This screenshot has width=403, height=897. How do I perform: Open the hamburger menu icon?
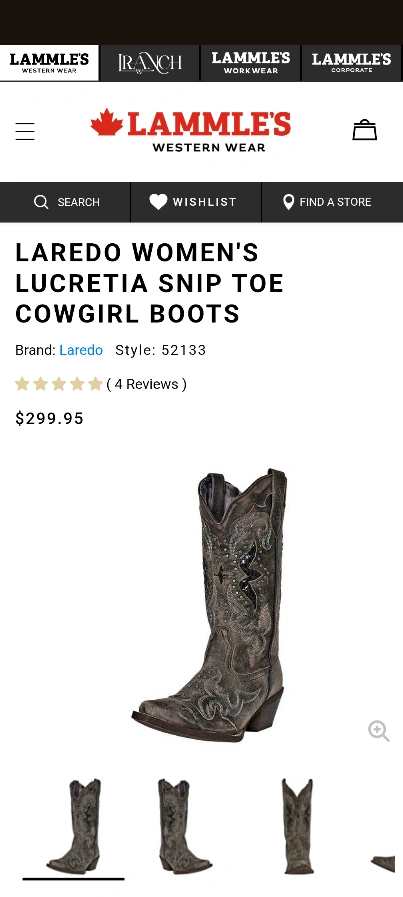pos(25,132)
